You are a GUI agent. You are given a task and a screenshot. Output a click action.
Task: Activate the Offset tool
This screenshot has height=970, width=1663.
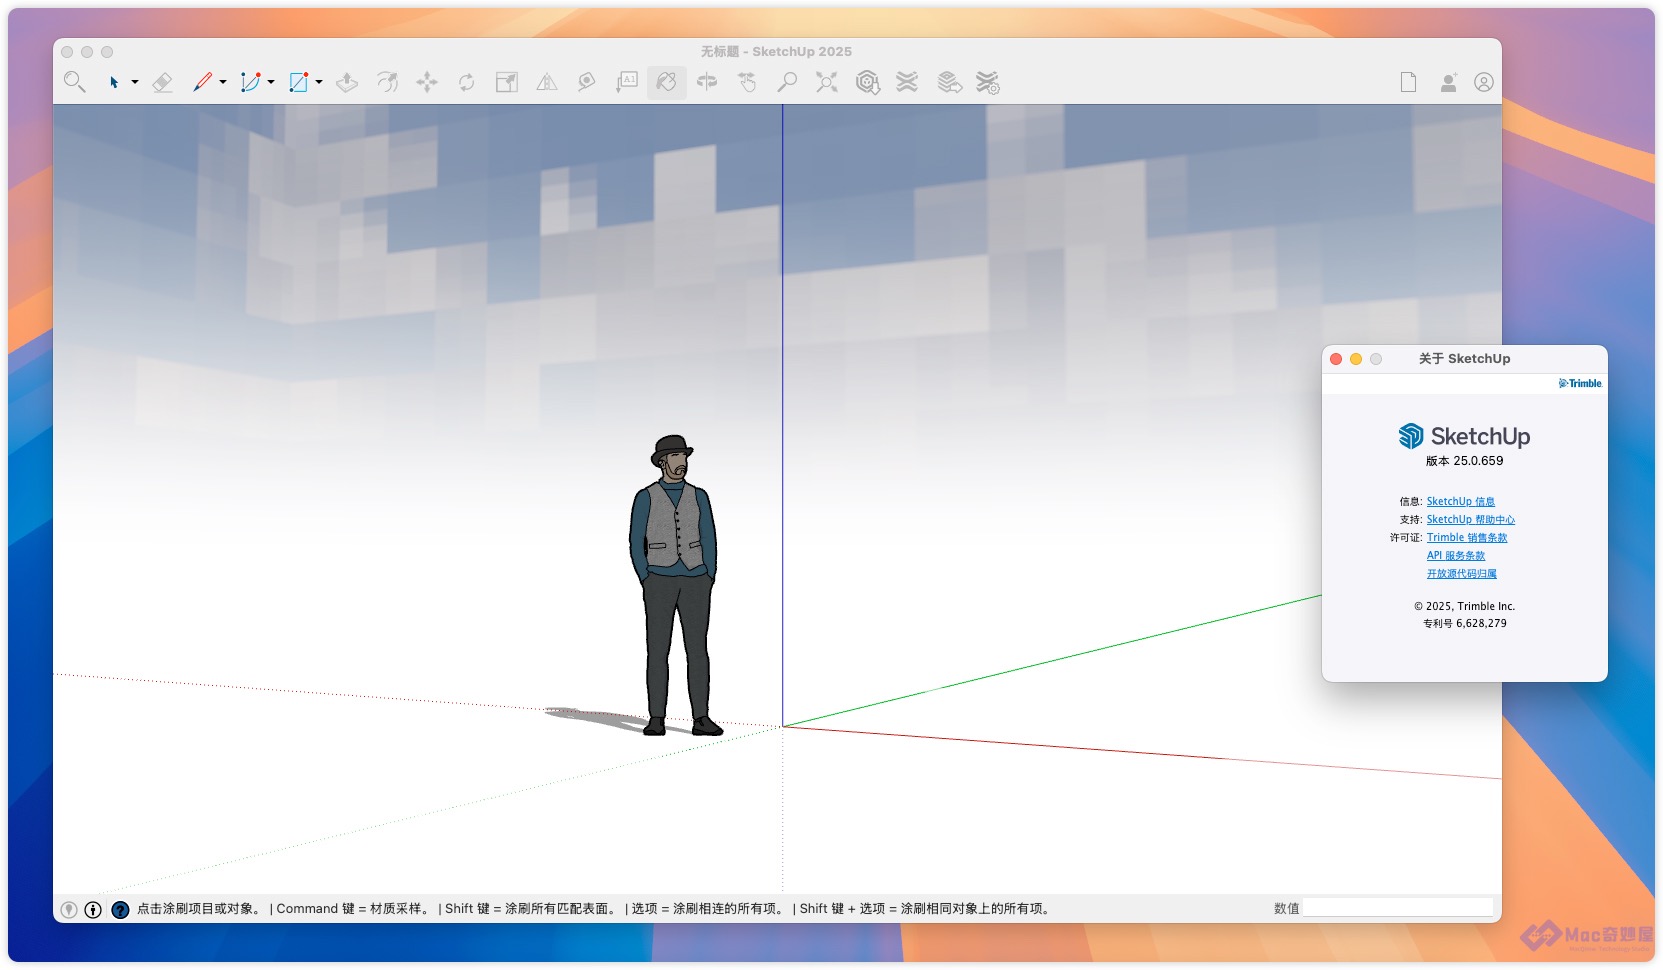tap(387, 82)
